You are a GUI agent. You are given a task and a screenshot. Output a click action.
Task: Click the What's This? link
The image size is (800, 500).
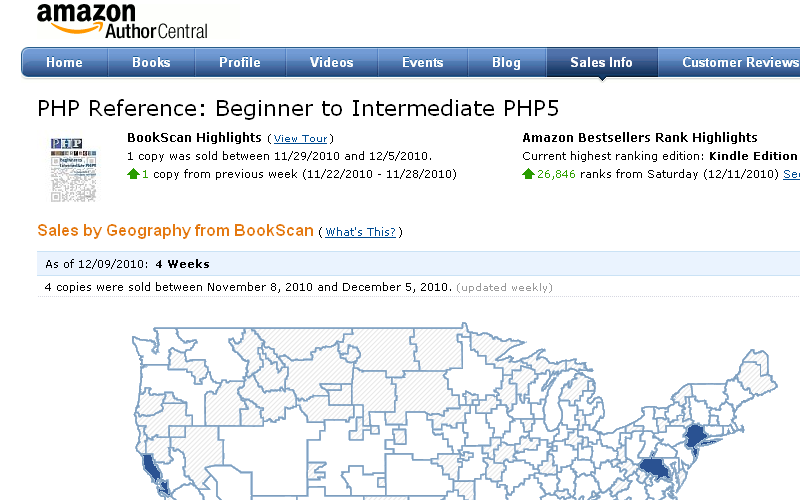[360, 232]
